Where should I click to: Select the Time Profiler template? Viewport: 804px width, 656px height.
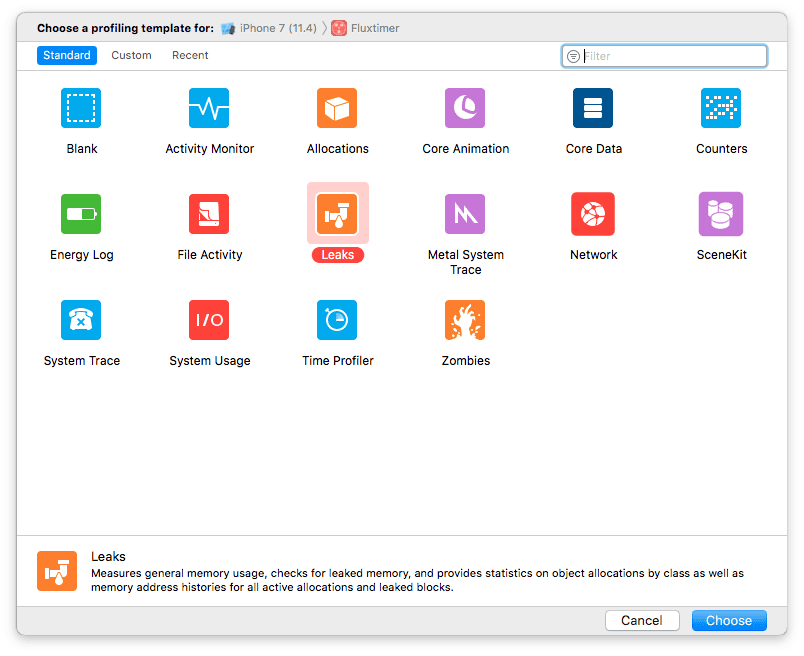click(x=337, y=320)
